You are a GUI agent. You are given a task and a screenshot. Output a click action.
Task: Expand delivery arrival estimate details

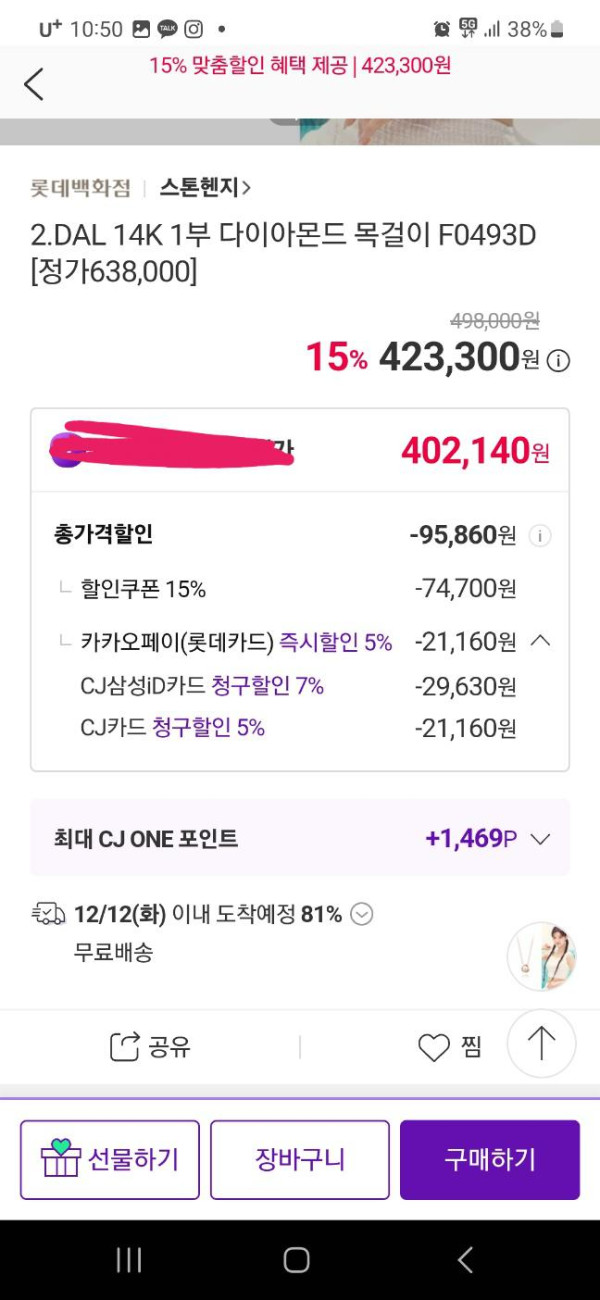[362, 914]
